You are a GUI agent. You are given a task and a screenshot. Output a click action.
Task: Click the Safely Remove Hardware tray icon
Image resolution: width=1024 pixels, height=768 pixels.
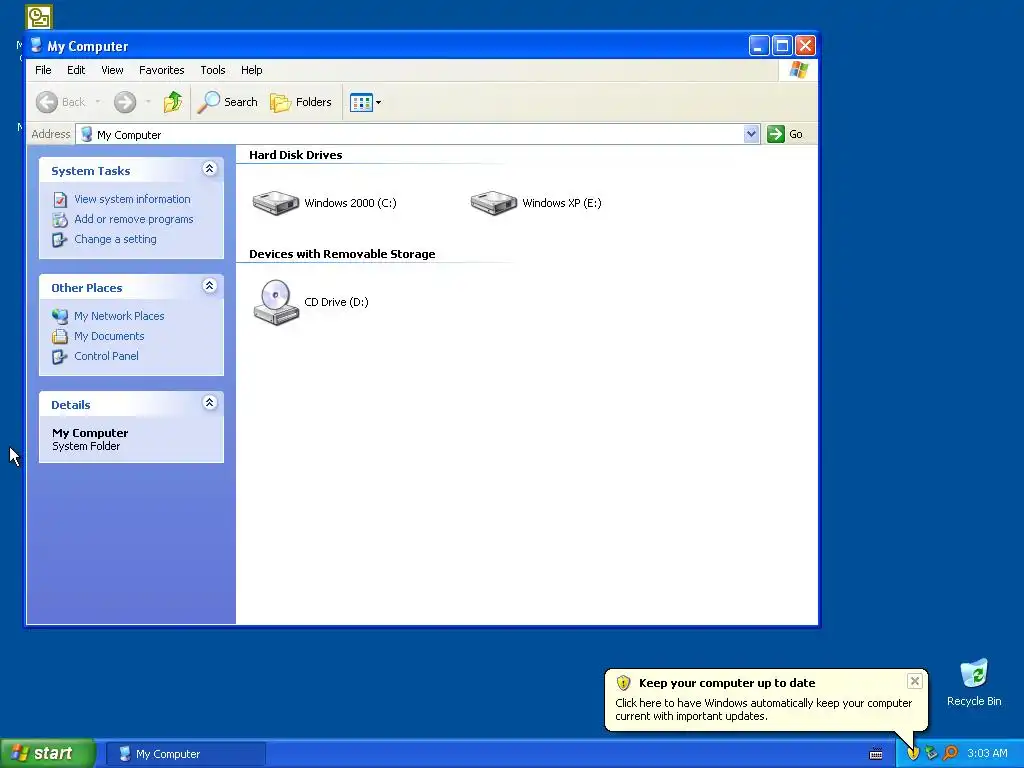click(x=931, y=754)
